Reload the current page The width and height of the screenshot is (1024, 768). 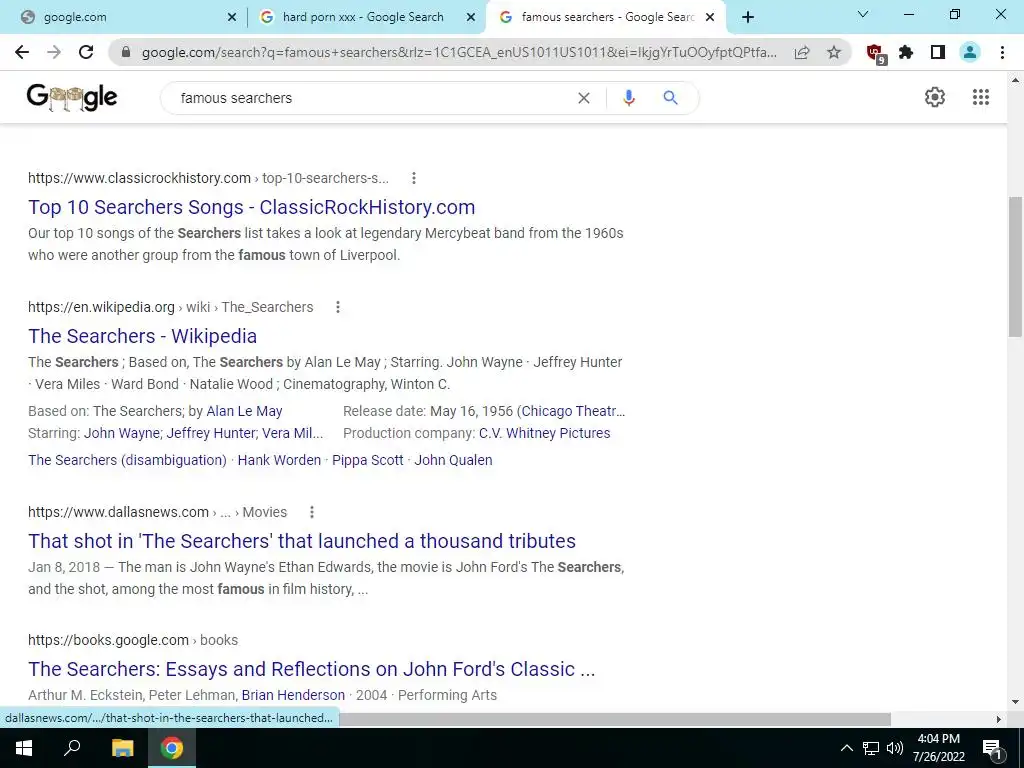tap(86, 52)
